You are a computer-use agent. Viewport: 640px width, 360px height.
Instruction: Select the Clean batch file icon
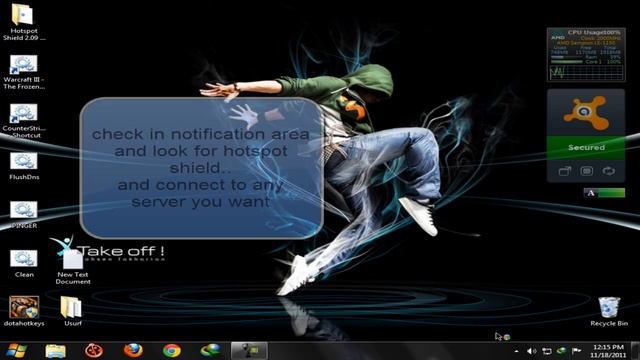tap(24, 264)
